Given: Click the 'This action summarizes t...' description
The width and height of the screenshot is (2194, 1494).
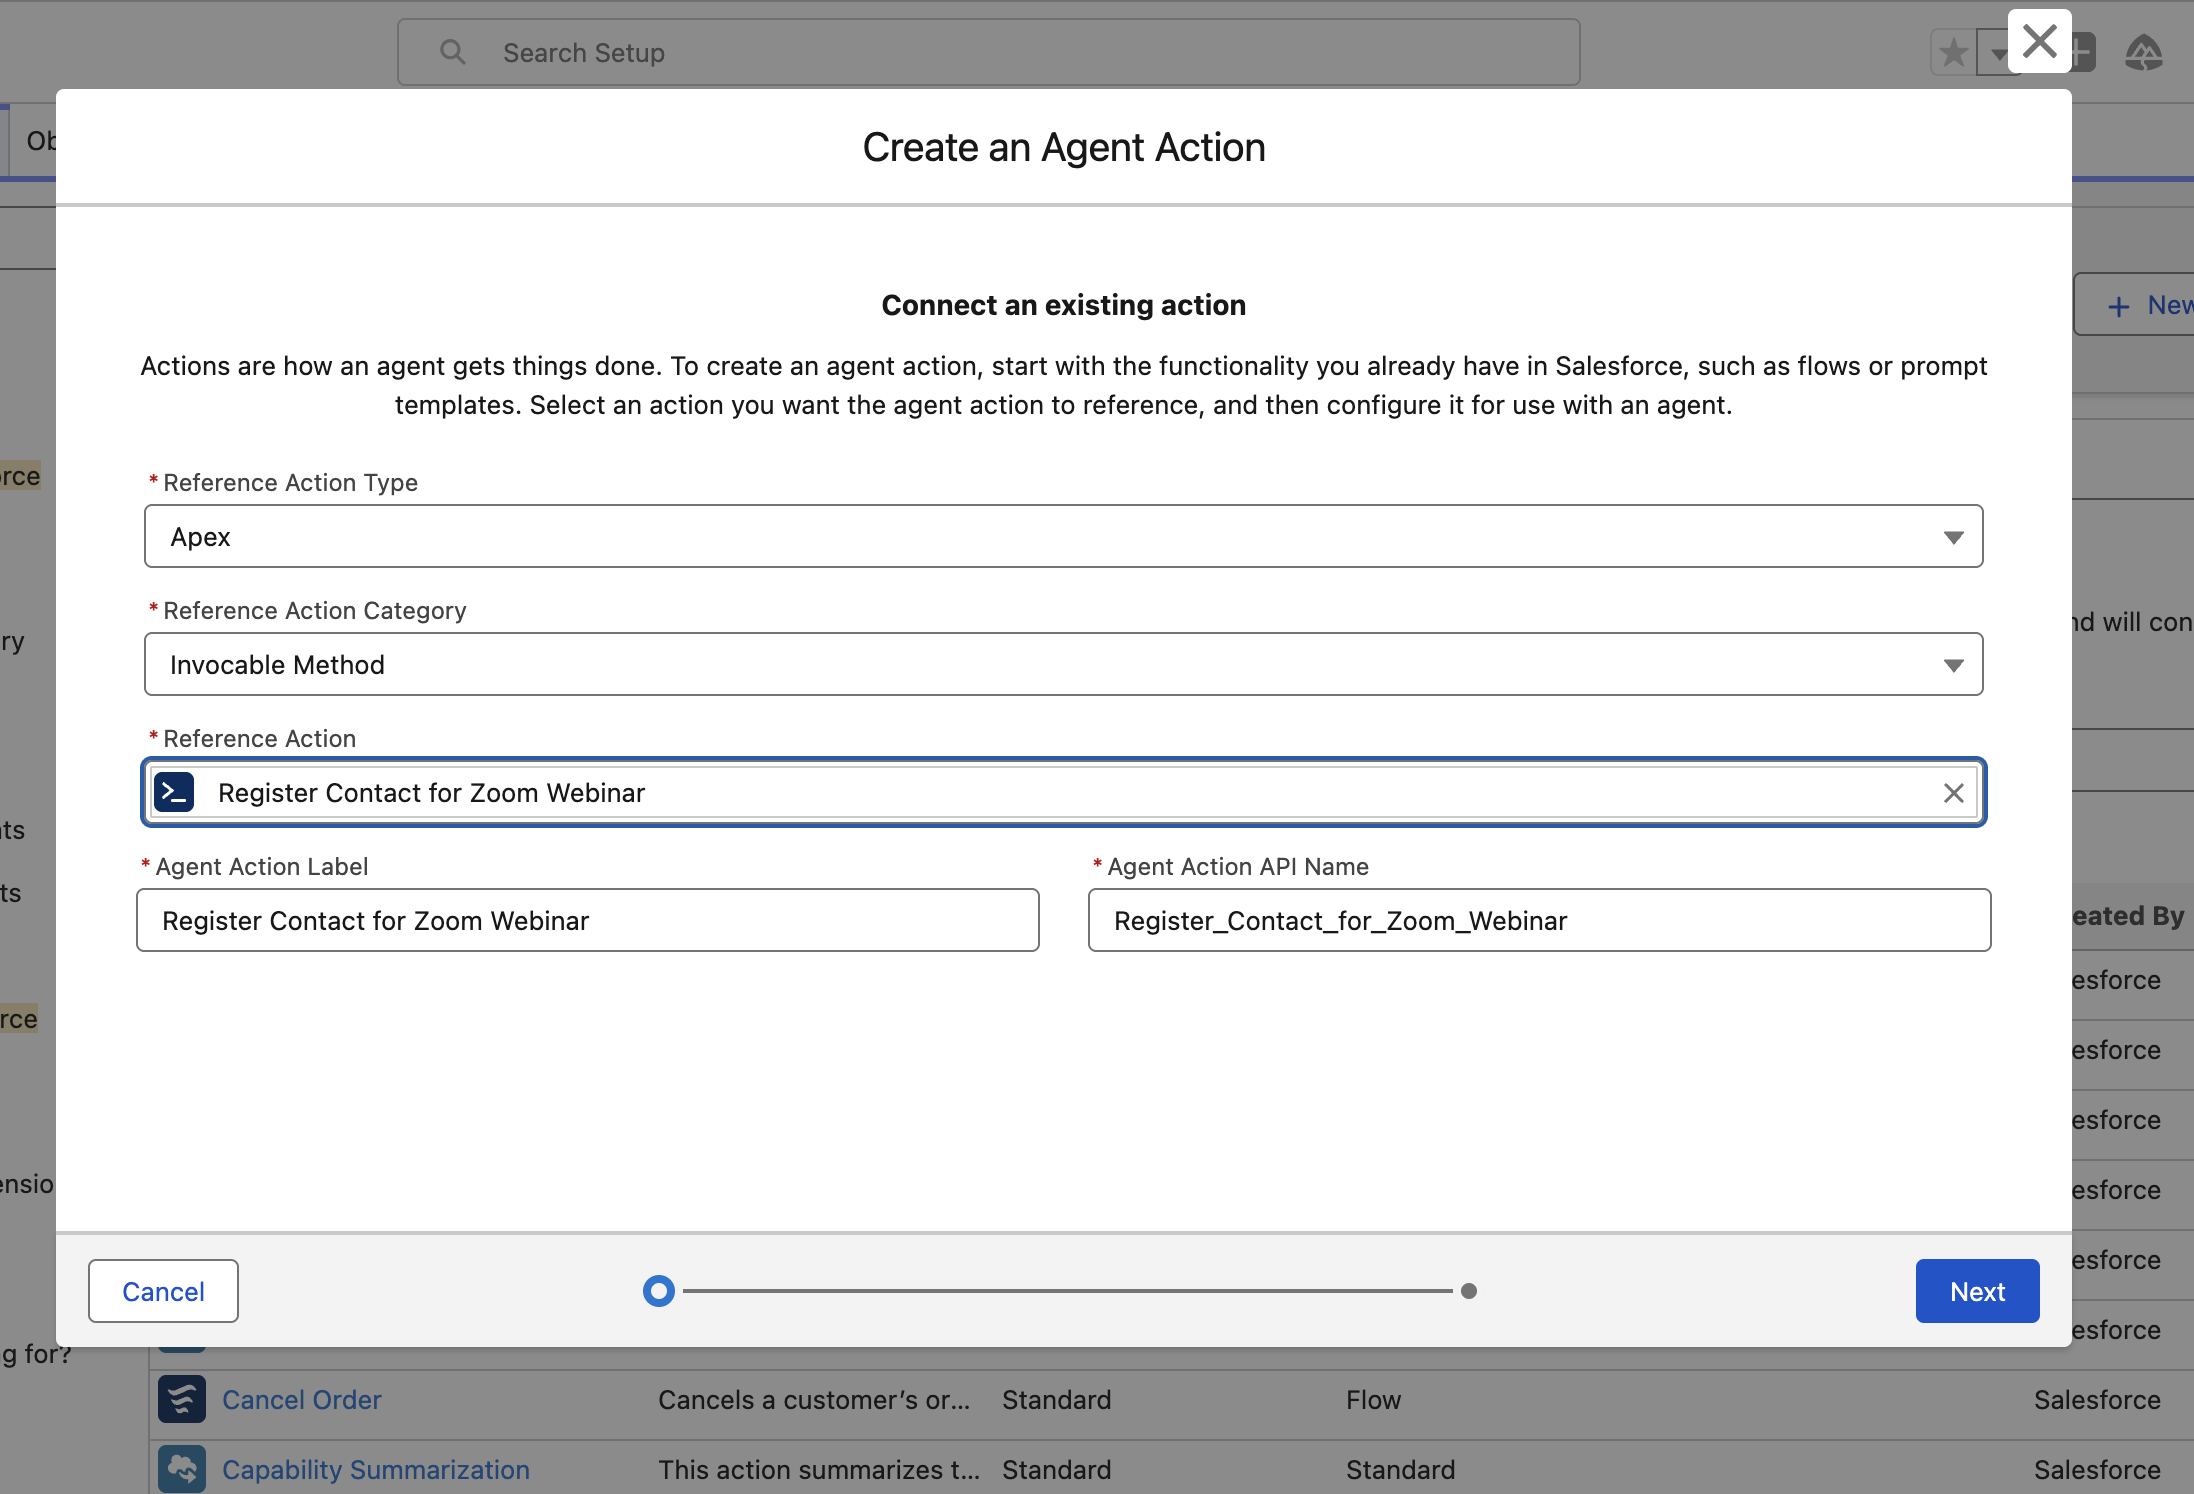Looking at the screenshot, I should click(819, 1470).
